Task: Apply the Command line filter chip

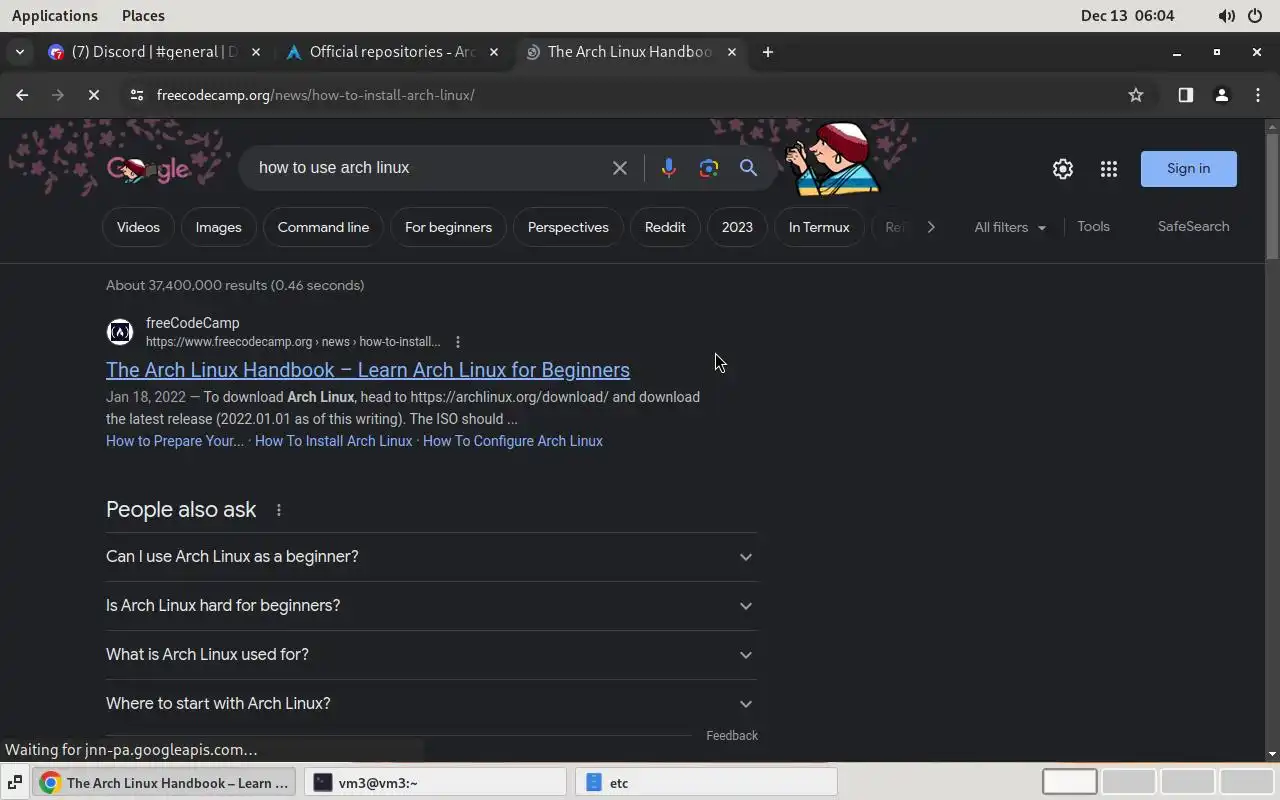Action: click(x=323, y=227)
